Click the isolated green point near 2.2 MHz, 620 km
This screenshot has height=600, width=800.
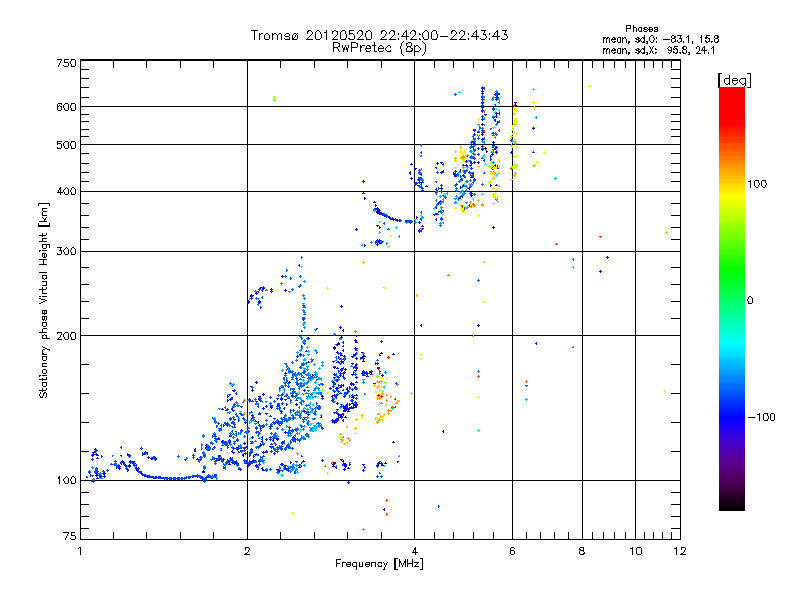pyautogui.click(x=274, y=99)
